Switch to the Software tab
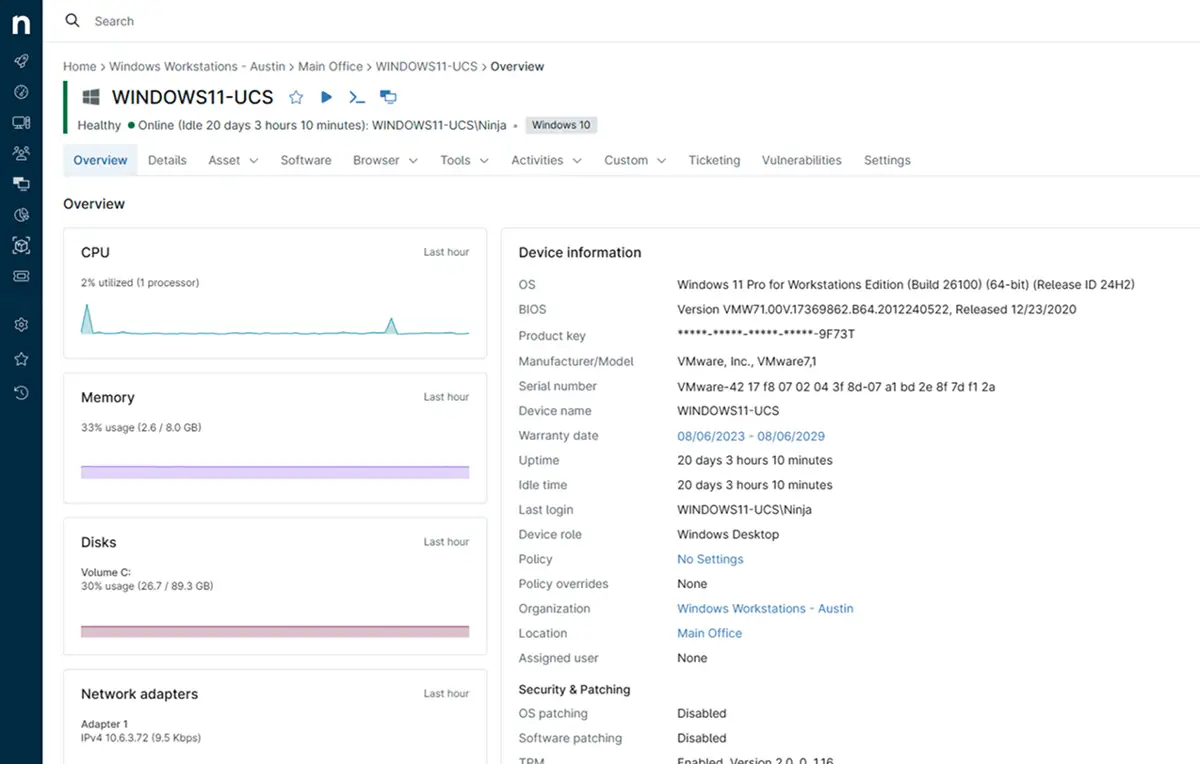This screenshot has width=1200, height=764. point(306,160)
